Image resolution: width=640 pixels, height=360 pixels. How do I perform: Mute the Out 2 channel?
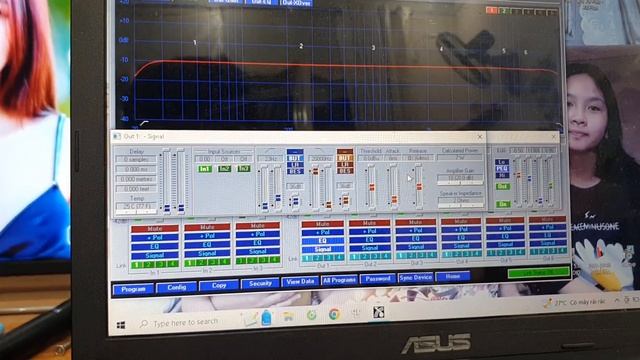coord(369,223)
